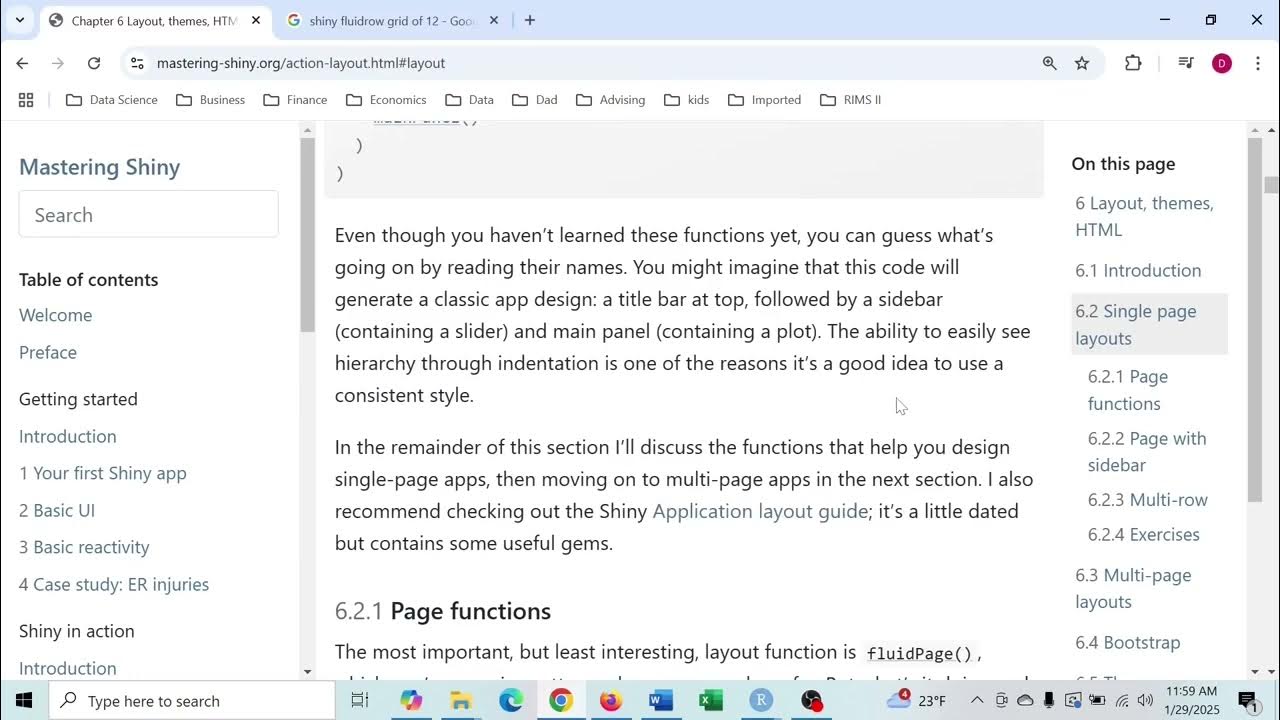1280x720 pixels.
Task: Open Microsoft Edge from the taskbar
Action: point(511,700)
